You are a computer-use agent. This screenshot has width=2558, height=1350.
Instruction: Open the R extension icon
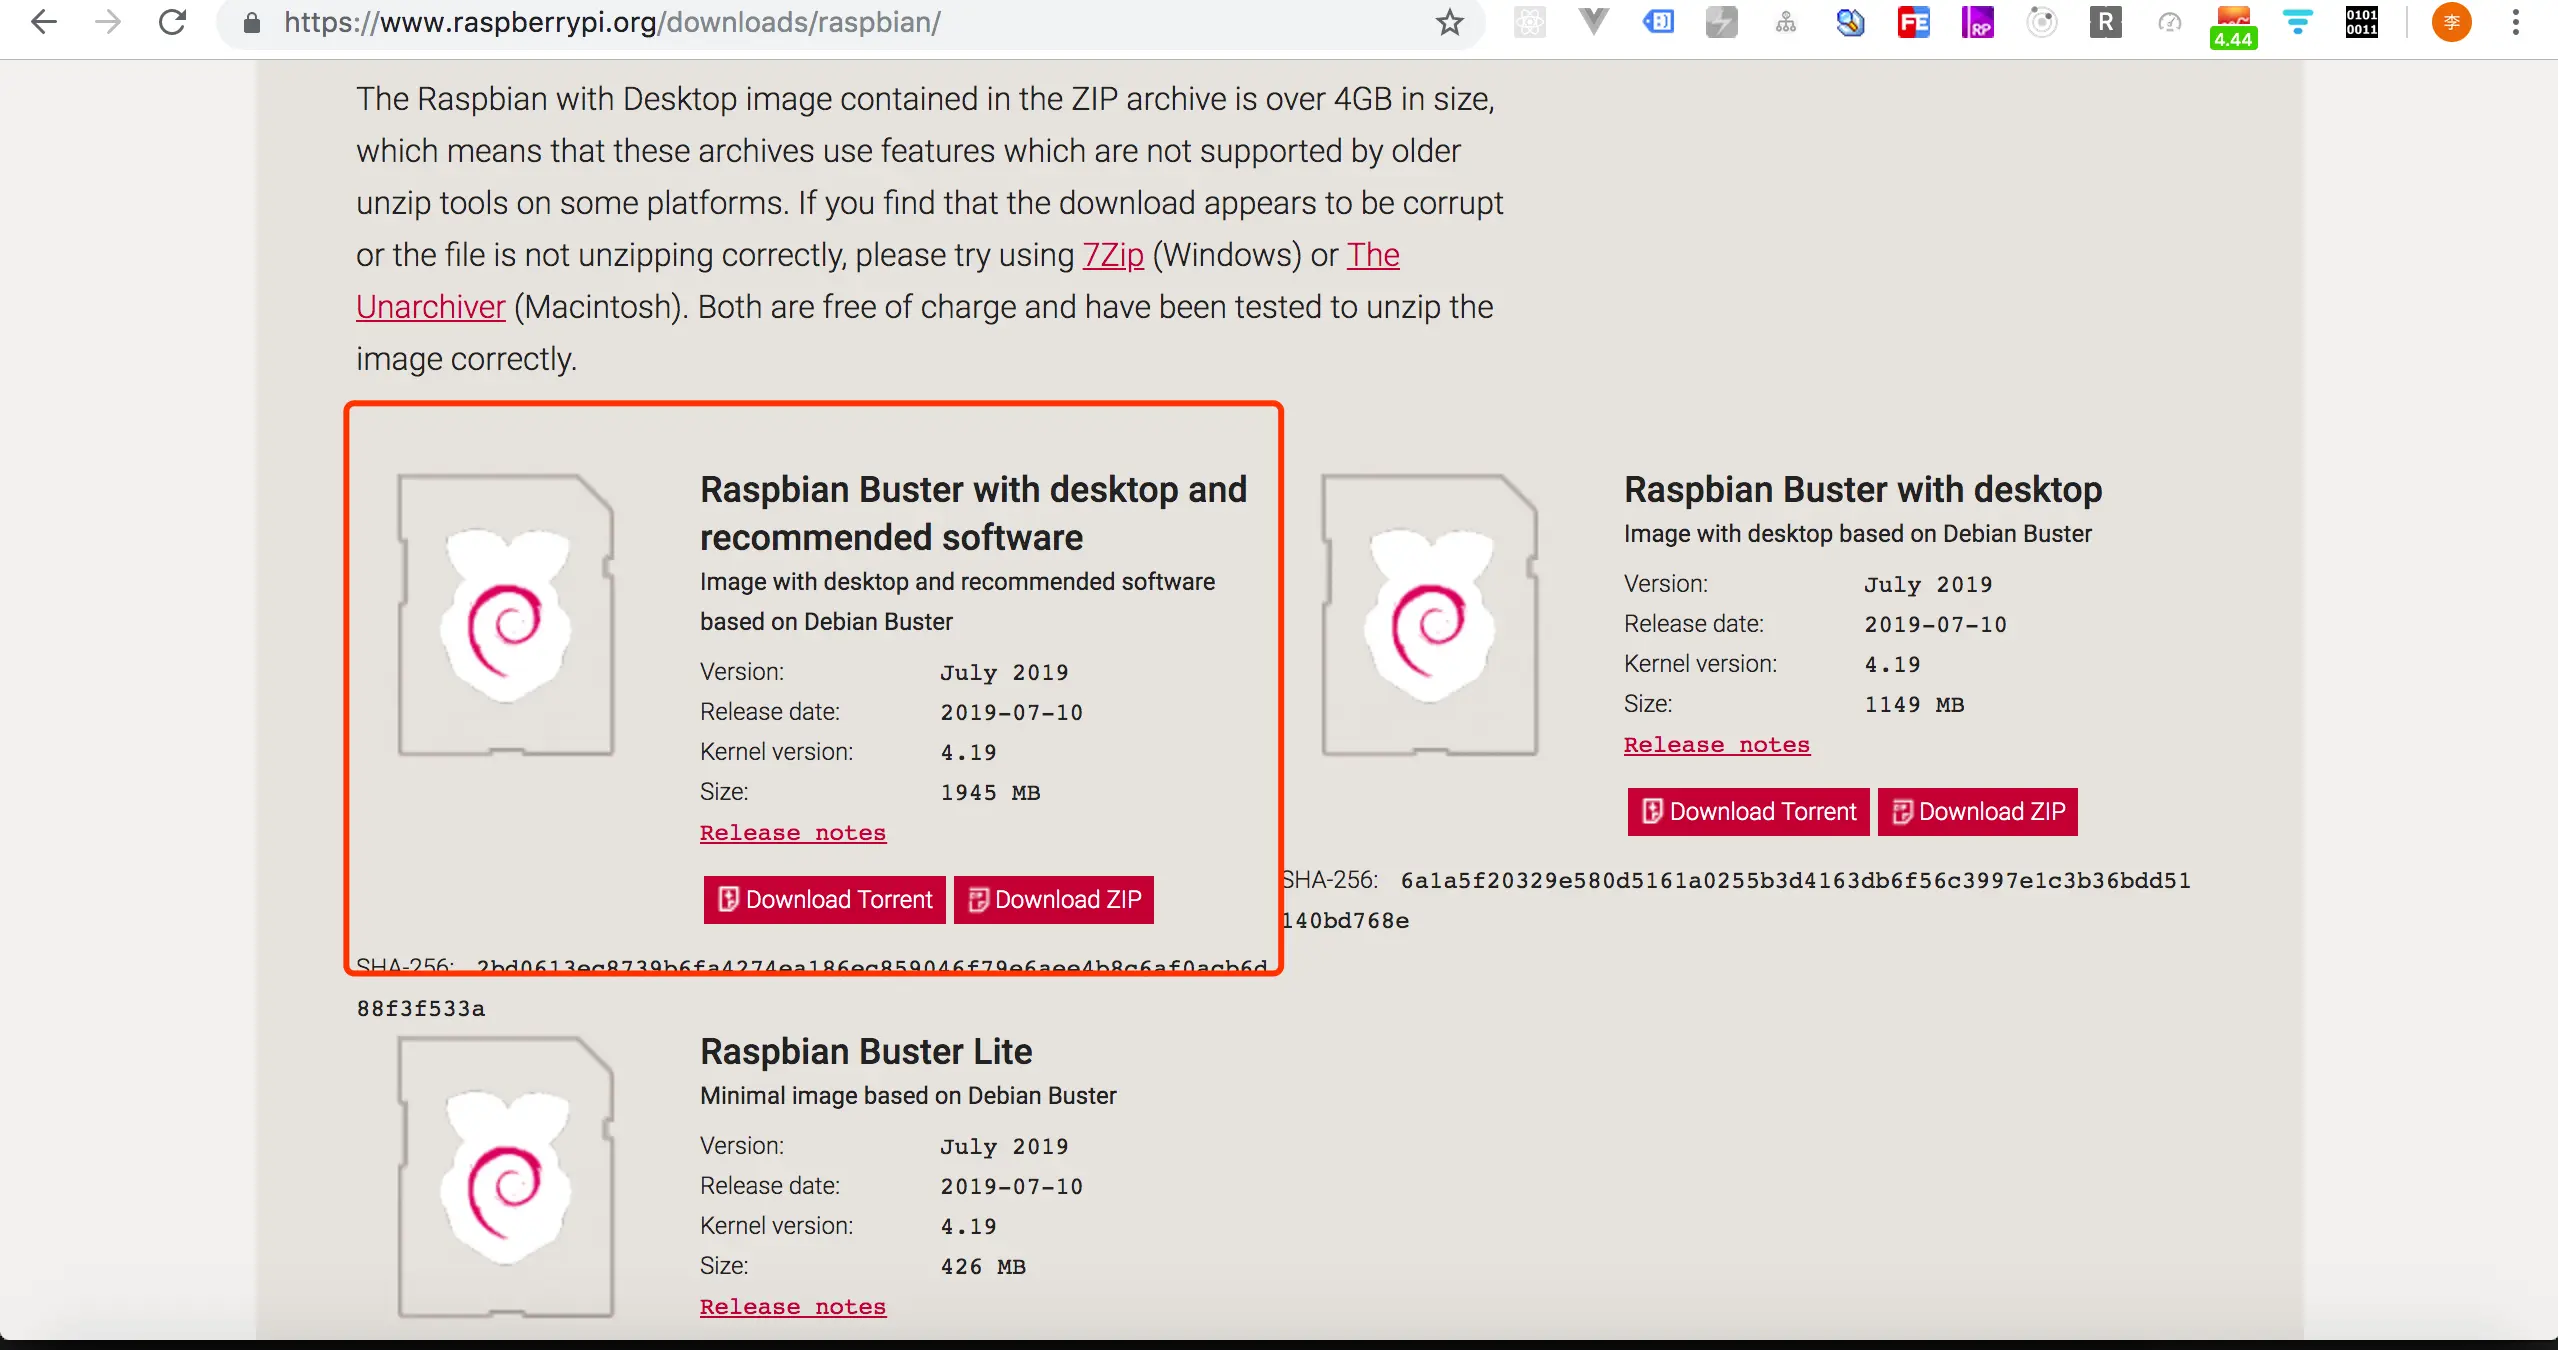[2105, 22]
